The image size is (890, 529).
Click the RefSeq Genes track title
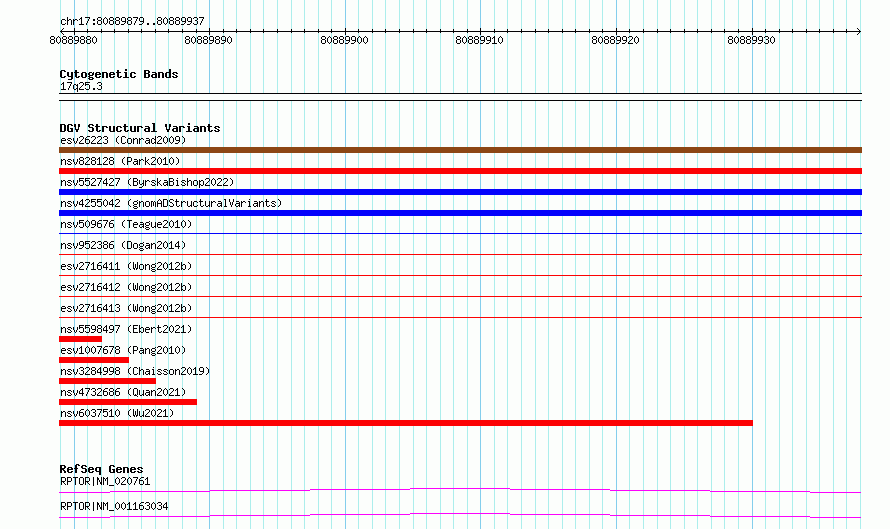point(101,469)
